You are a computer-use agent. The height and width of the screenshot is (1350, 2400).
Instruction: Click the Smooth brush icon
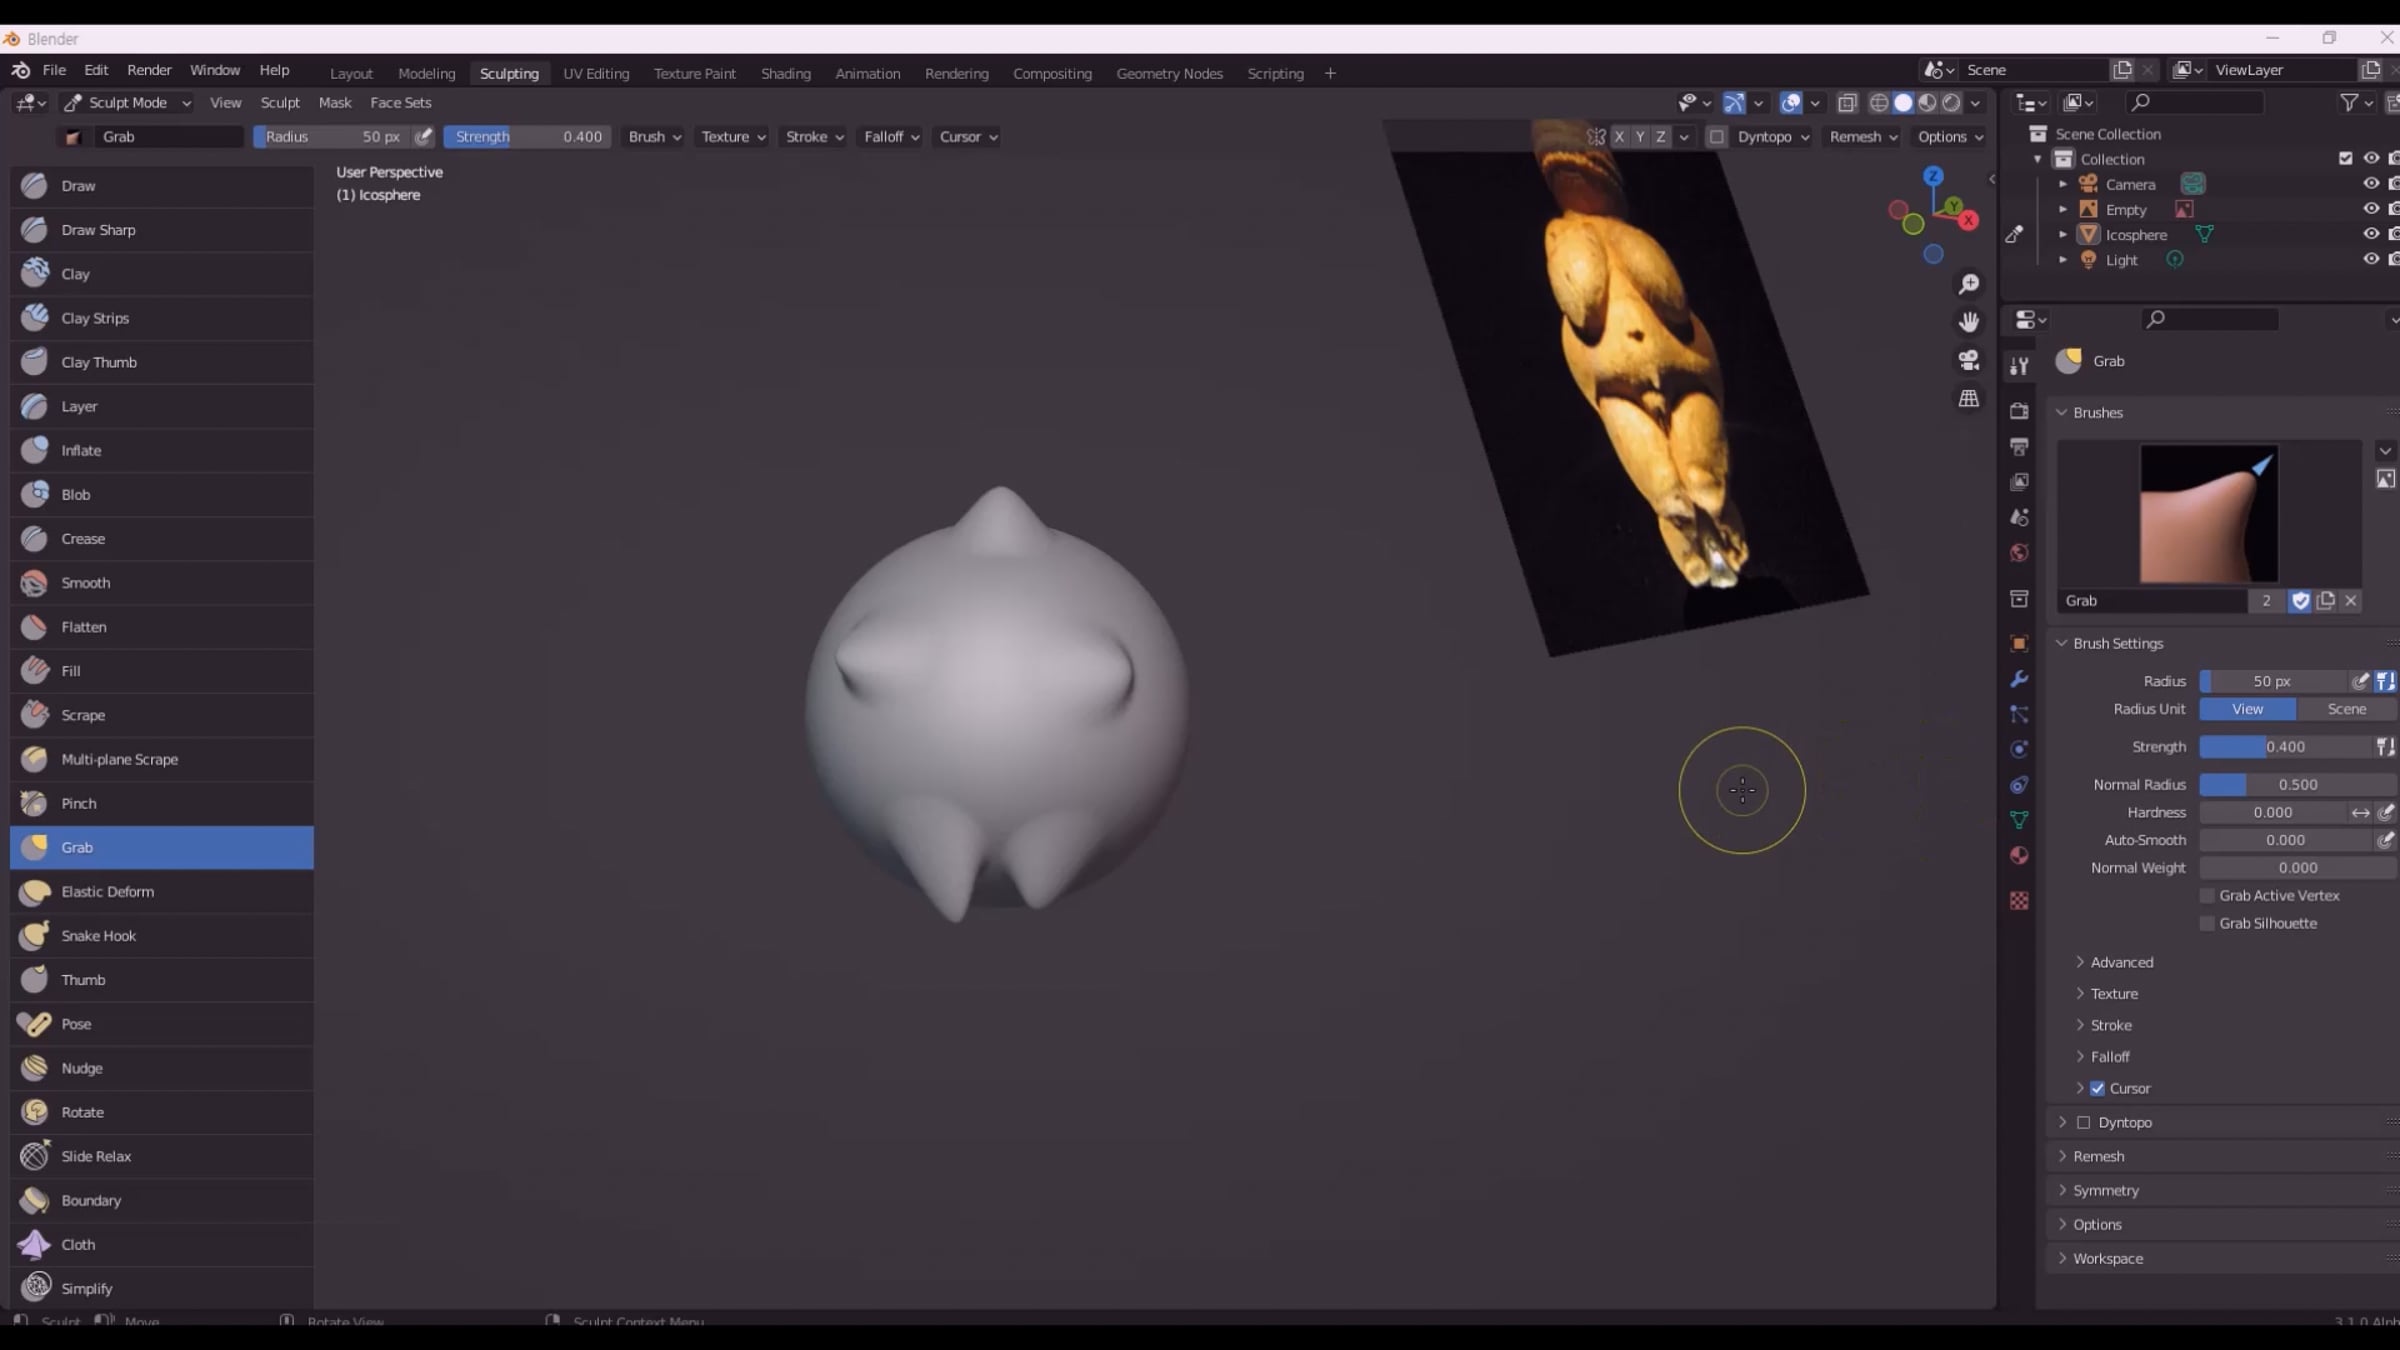(x=35, y=582)
